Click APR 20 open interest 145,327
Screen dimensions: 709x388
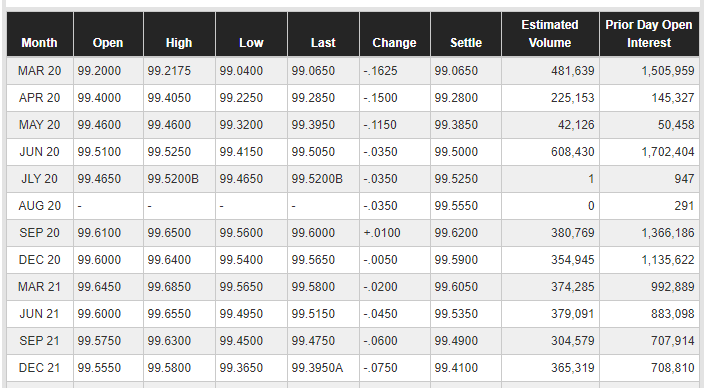click(x=673, y=98)
